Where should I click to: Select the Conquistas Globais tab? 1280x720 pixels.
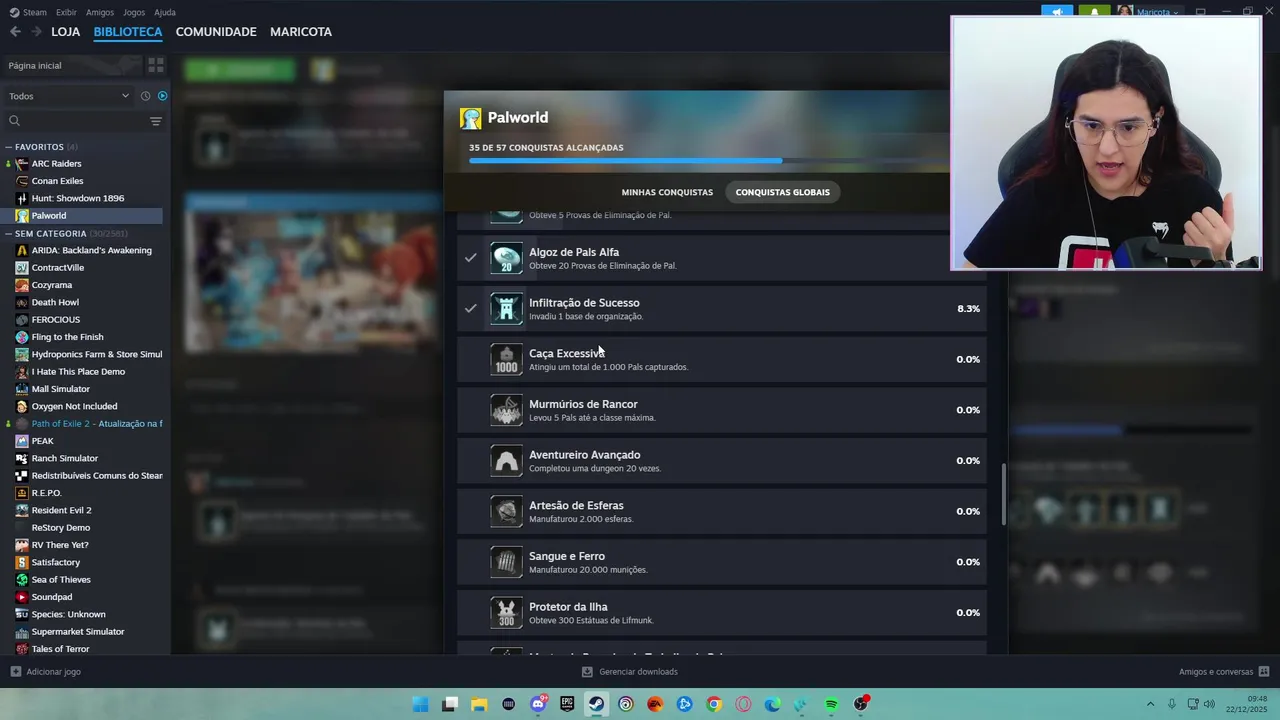pos(783,192)
